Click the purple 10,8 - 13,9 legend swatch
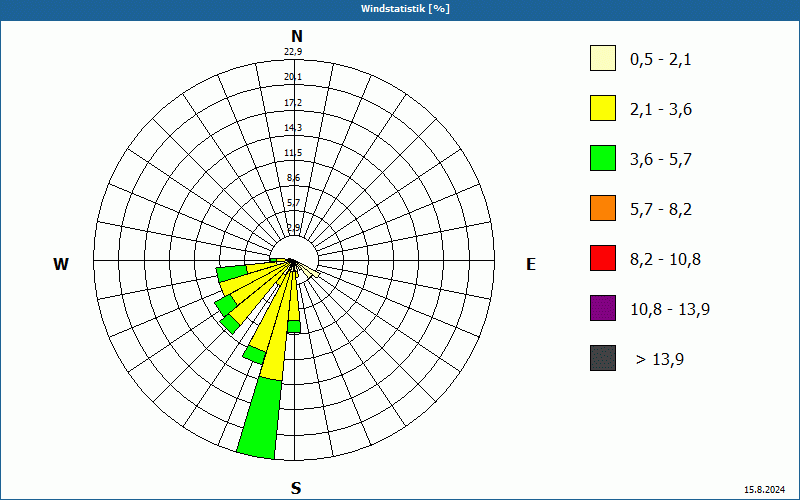 pos(603,308)
